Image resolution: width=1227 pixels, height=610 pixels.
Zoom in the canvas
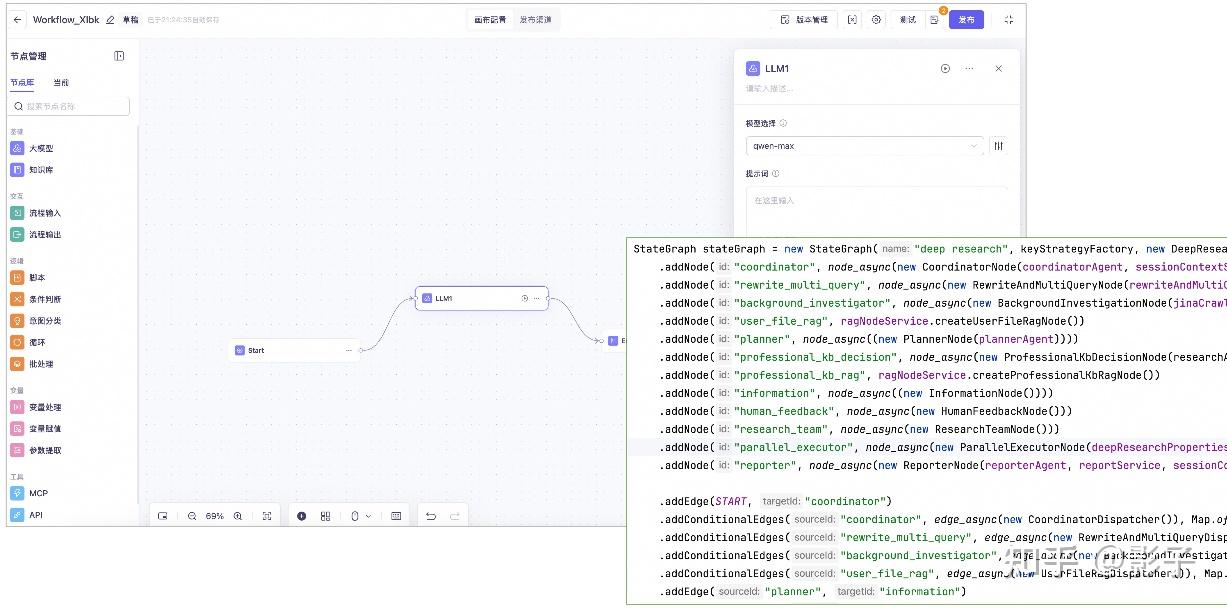coord(238,516)
